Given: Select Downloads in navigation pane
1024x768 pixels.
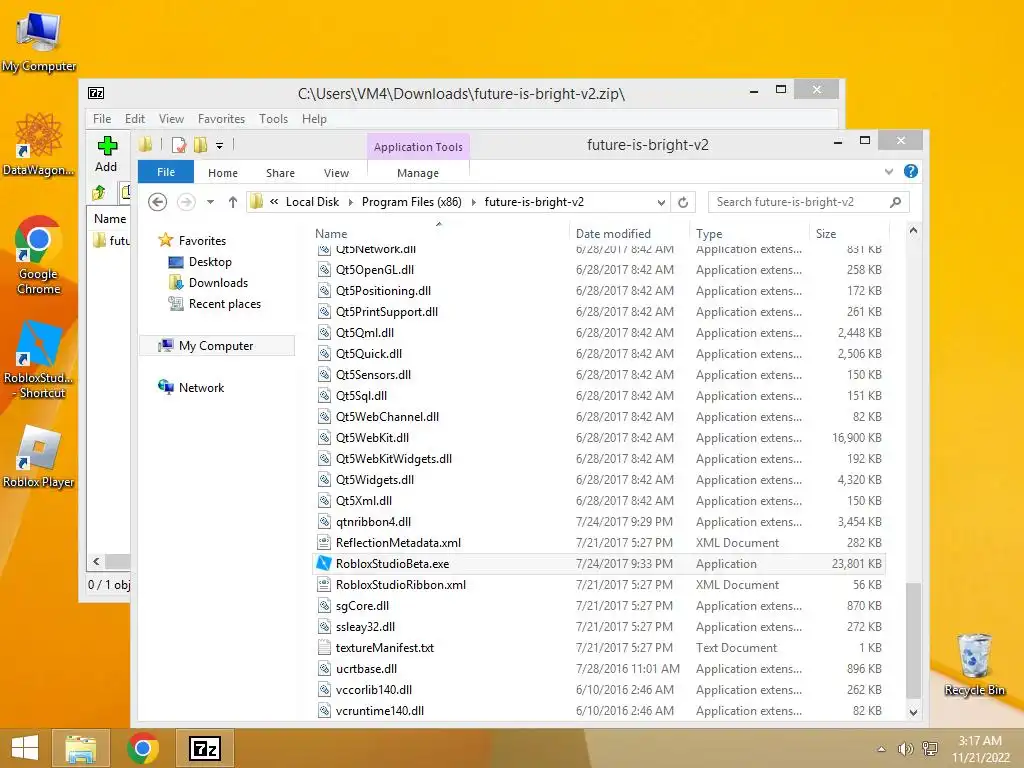Looking at the screenshot, I should click(218, 283).
